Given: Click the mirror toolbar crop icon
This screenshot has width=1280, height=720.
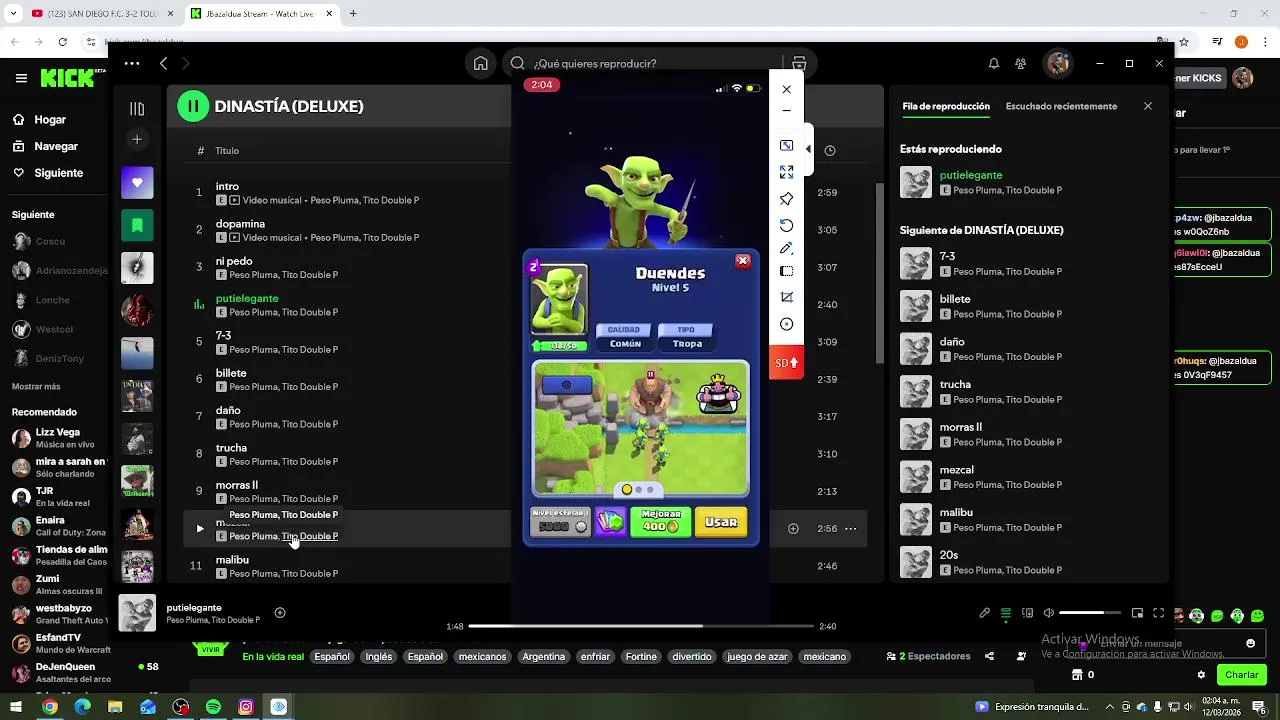Looking at the screenshot, I should pyautogui.click(x=786, y=297).
